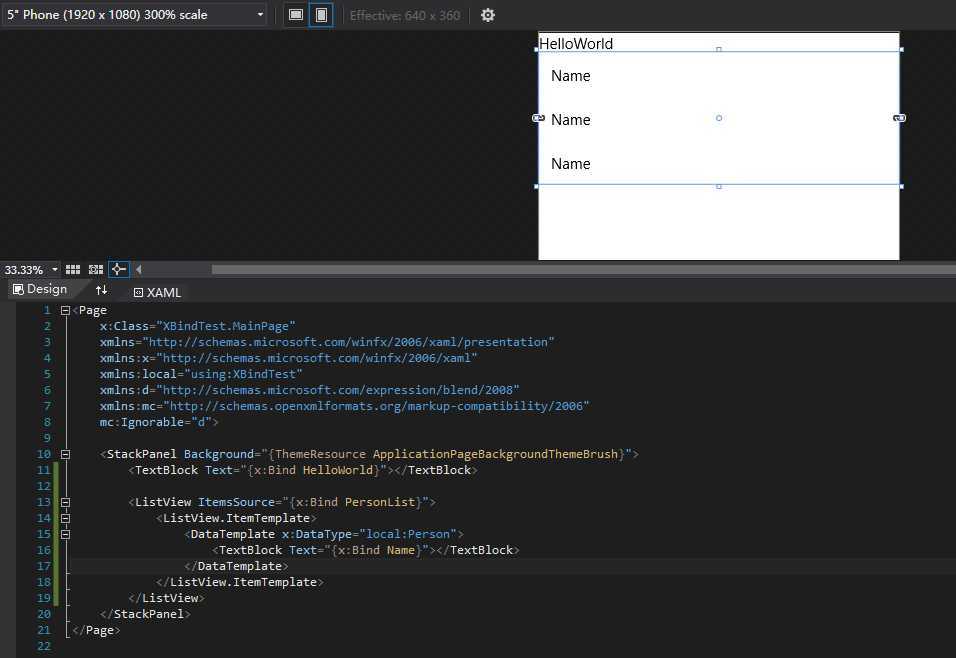Click x:DataType="local:Person" attribute
The width and height of the screenshot is (956, 658).
(369, 534)
